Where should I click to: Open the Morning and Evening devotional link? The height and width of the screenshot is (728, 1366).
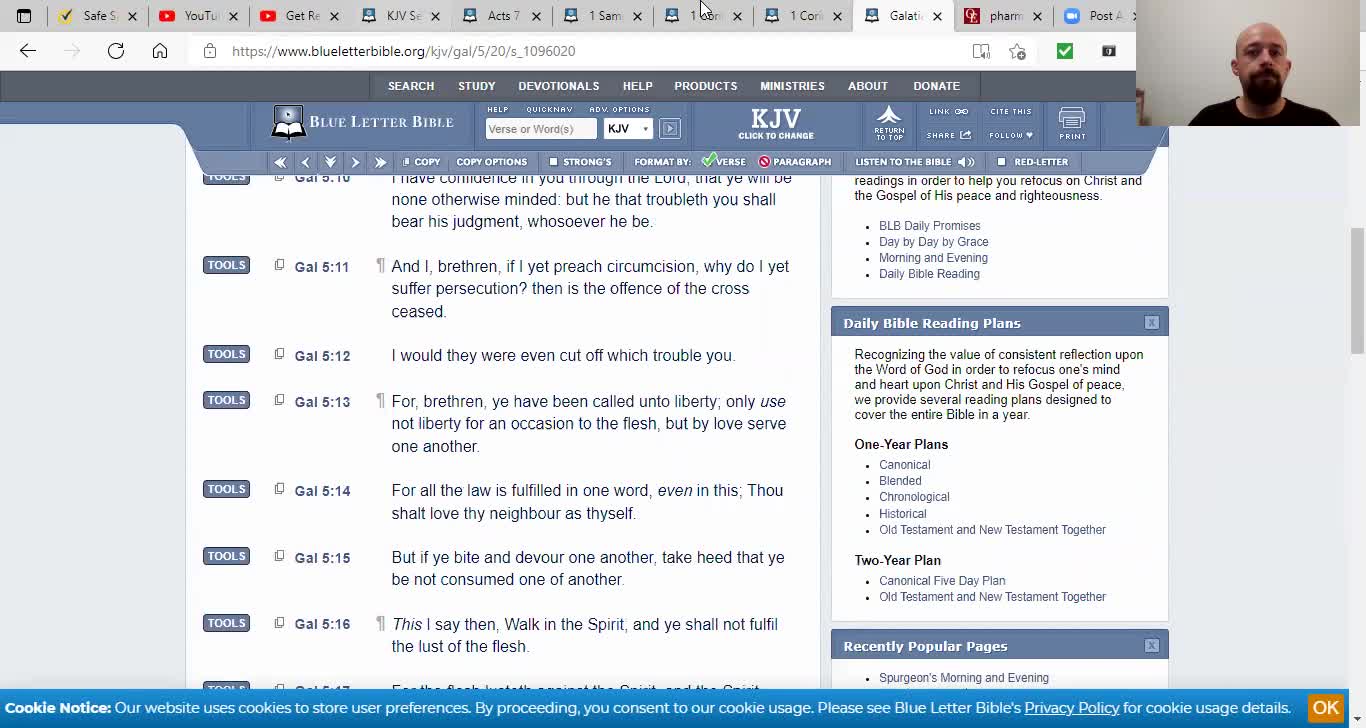(x=933, y=258)
